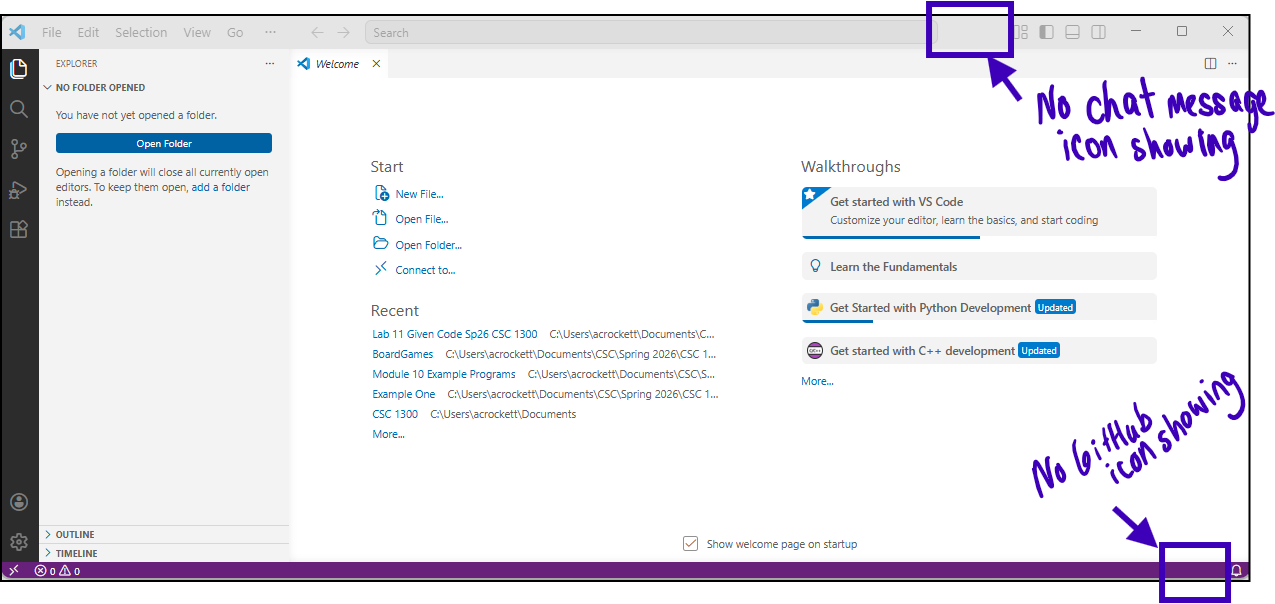
Task: Click the blue Open Folder button
Action: 164,143
